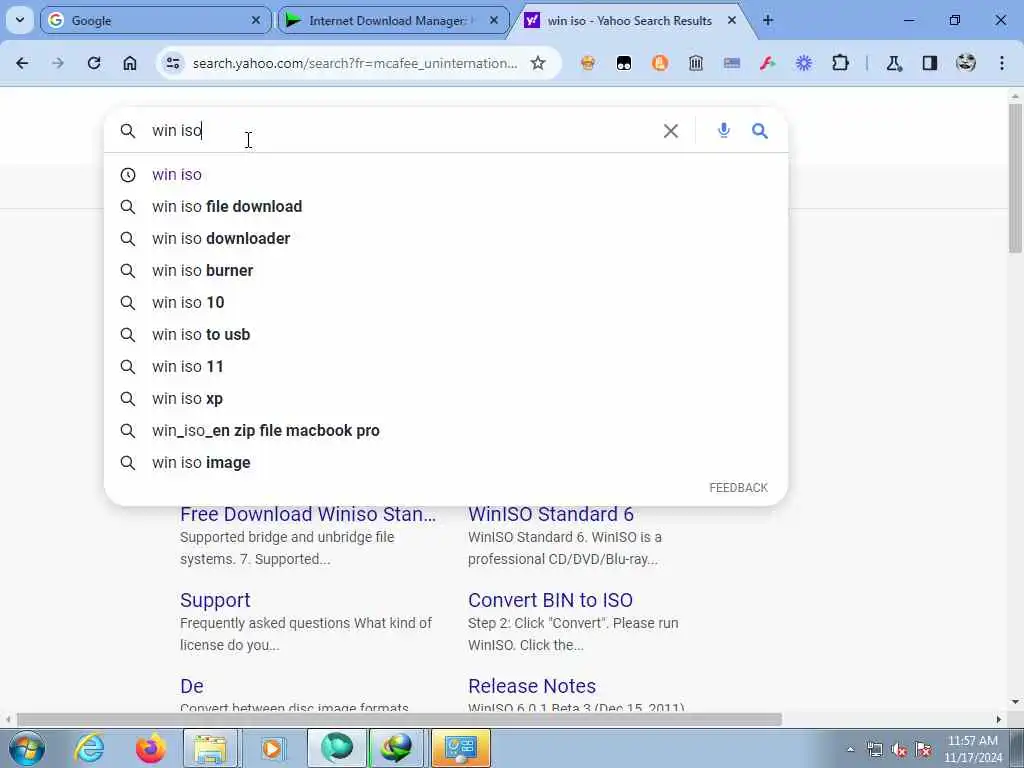Choose suggestion 'win iso 11'
Screen dimensions: 1024x768
(x=446, y=366)
